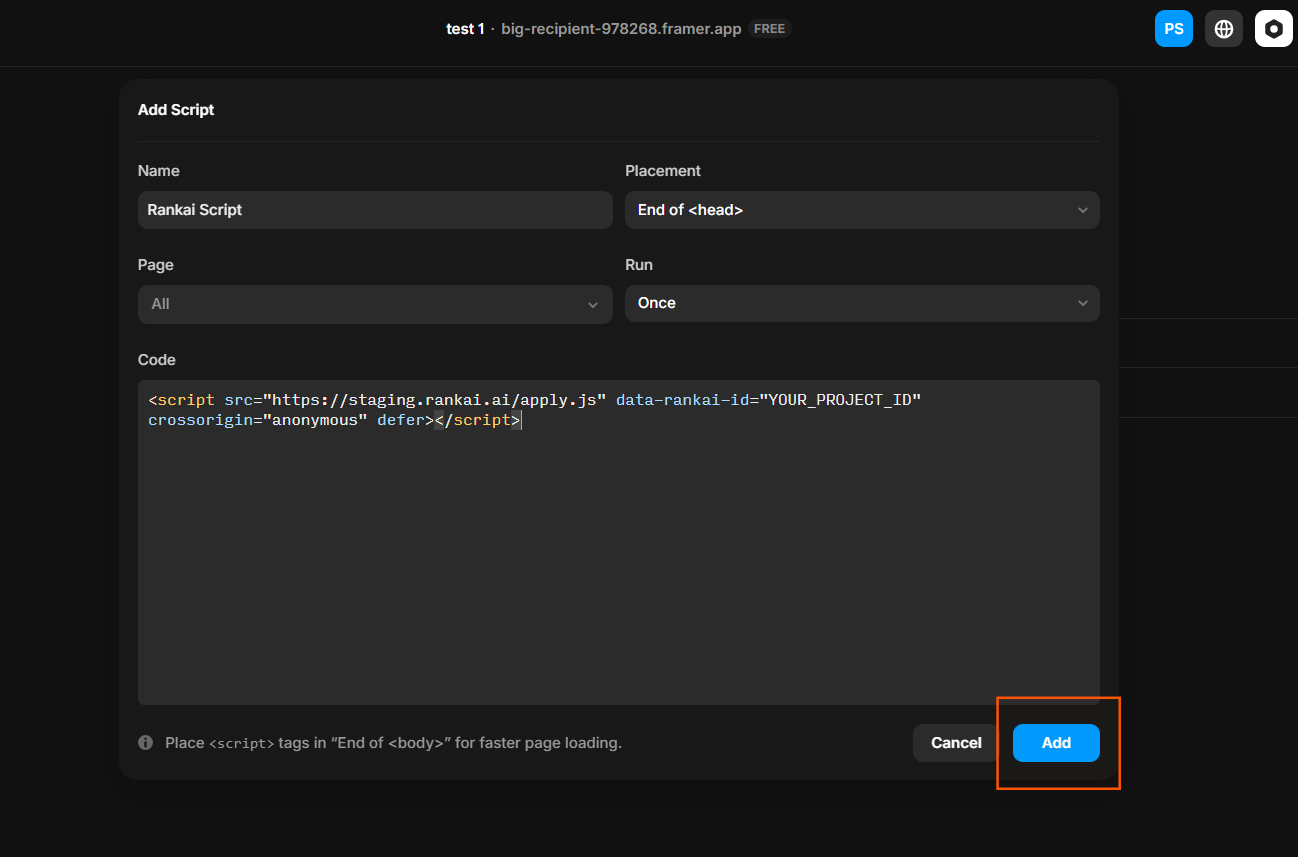Click the chevron on the Run selector
Image resolution: width=1298 pixels, height=857 pixels.
pos(1083,303)
